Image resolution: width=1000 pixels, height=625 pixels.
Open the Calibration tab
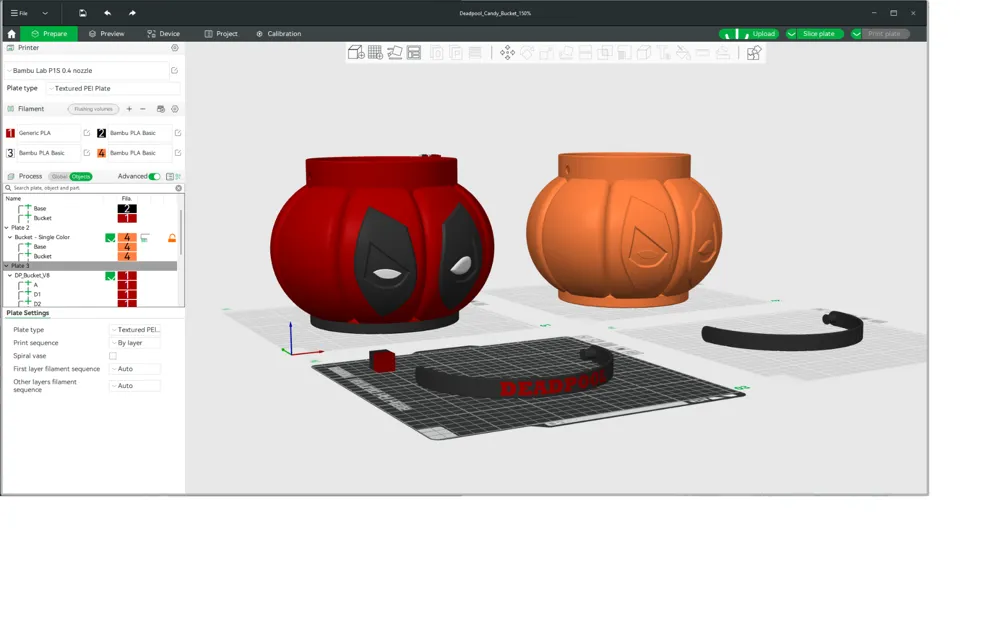pos(279,34)
